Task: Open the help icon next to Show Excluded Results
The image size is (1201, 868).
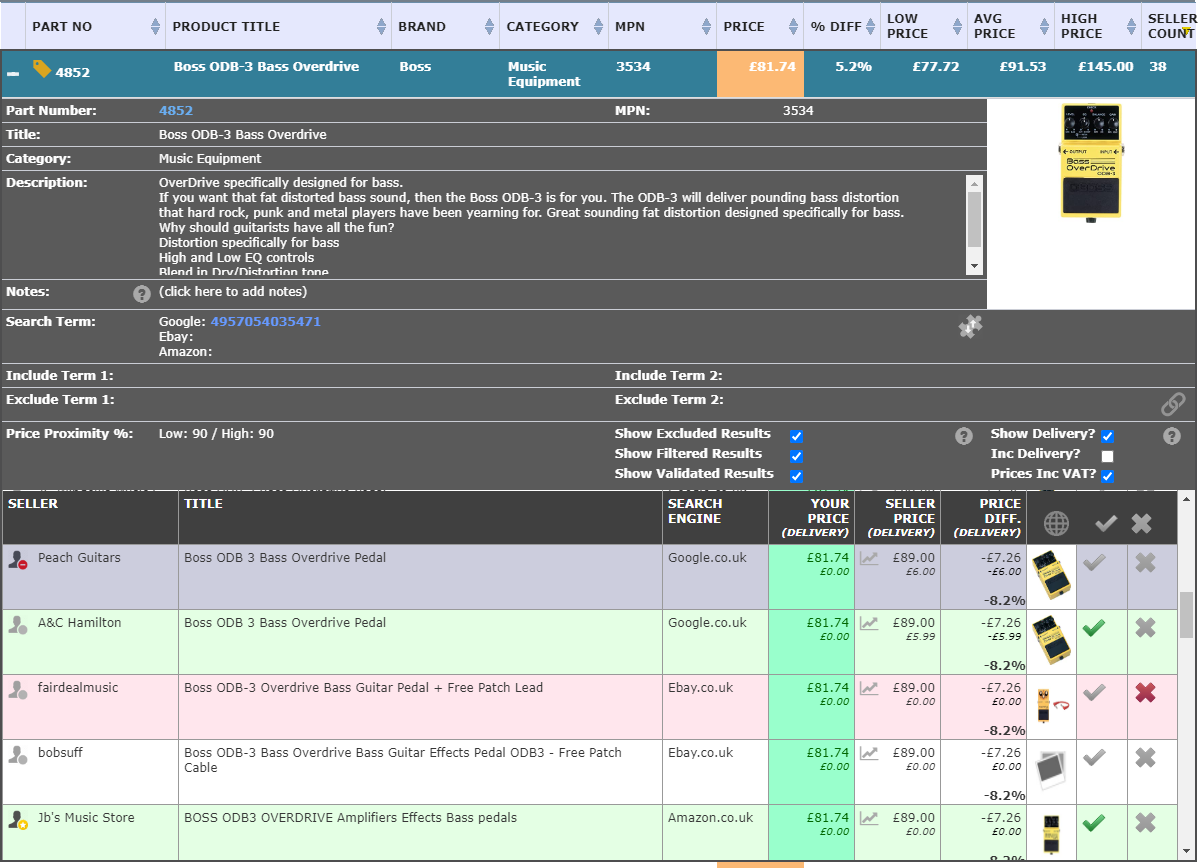Action: (964, 436)
